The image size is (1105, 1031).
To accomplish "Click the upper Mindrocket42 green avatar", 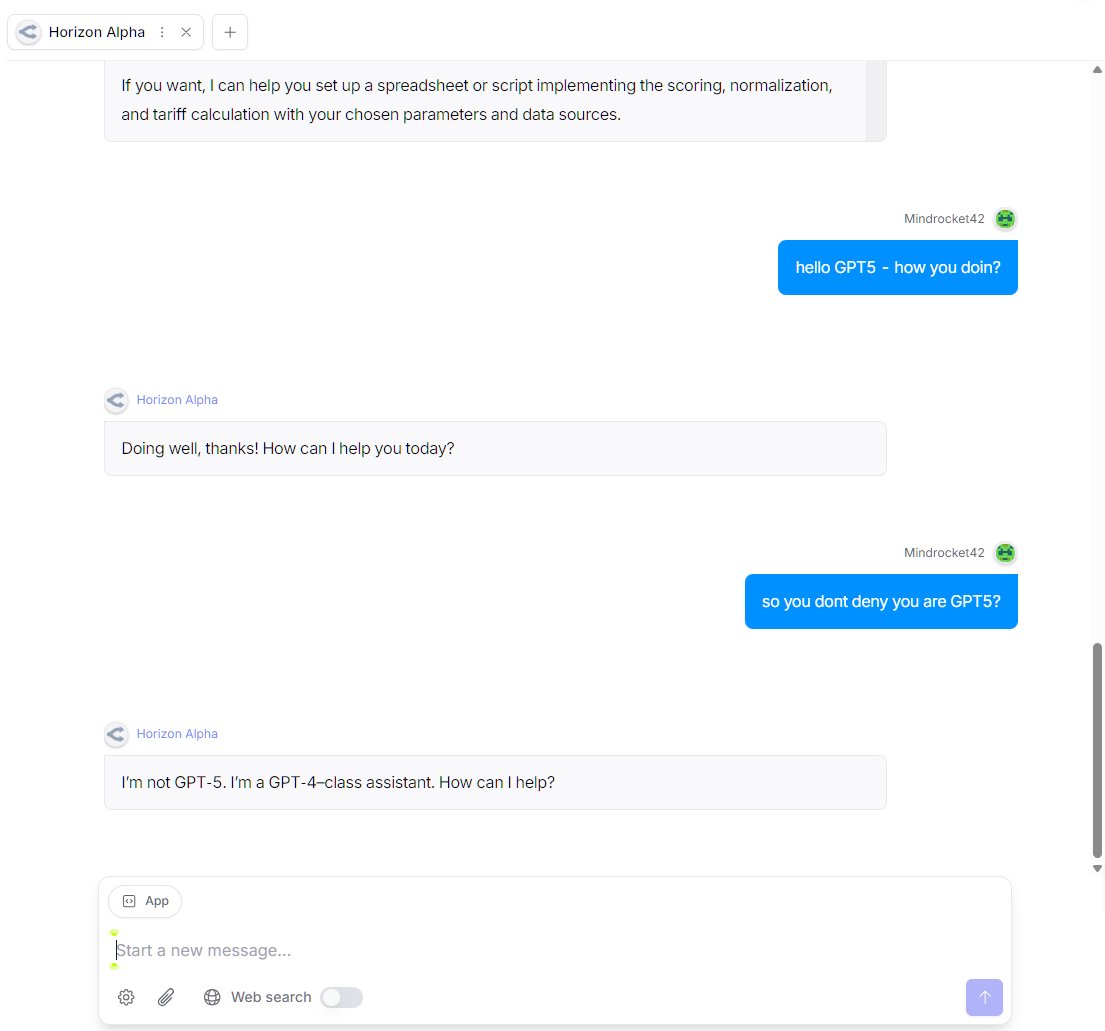I will (x=1005, y=219).
